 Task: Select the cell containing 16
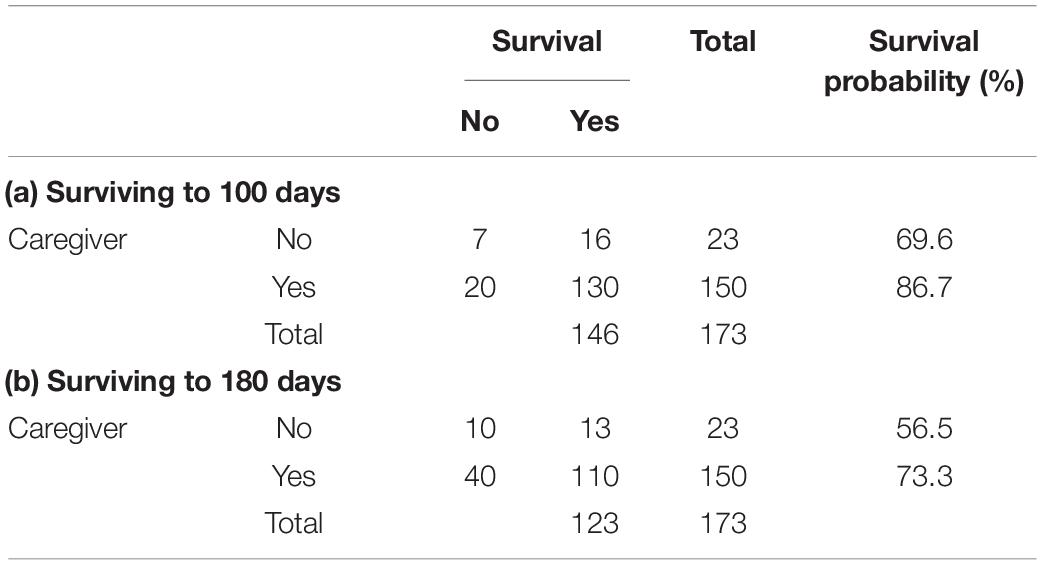pos(595,239)
